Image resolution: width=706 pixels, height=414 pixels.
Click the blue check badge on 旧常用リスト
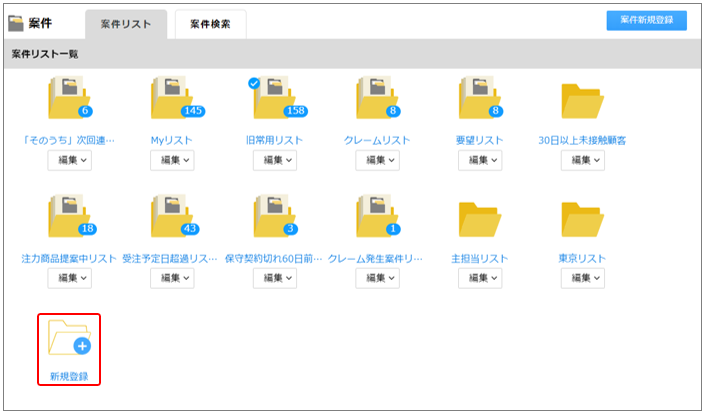pos(254,83)
